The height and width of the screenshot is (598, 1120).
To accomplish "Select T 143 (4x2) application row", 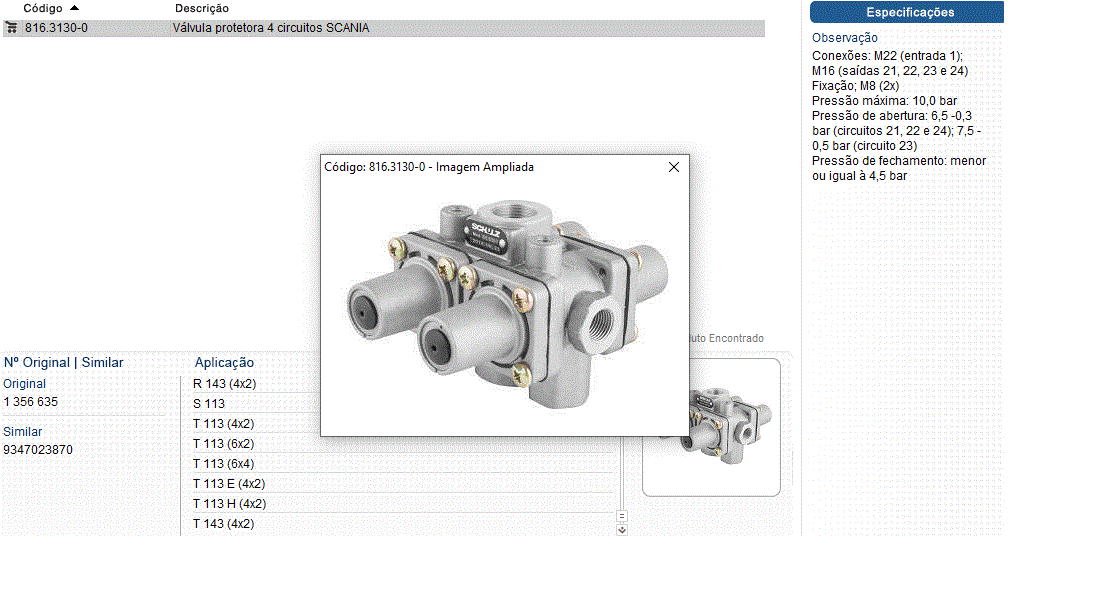I will click(x=223, y=524).
